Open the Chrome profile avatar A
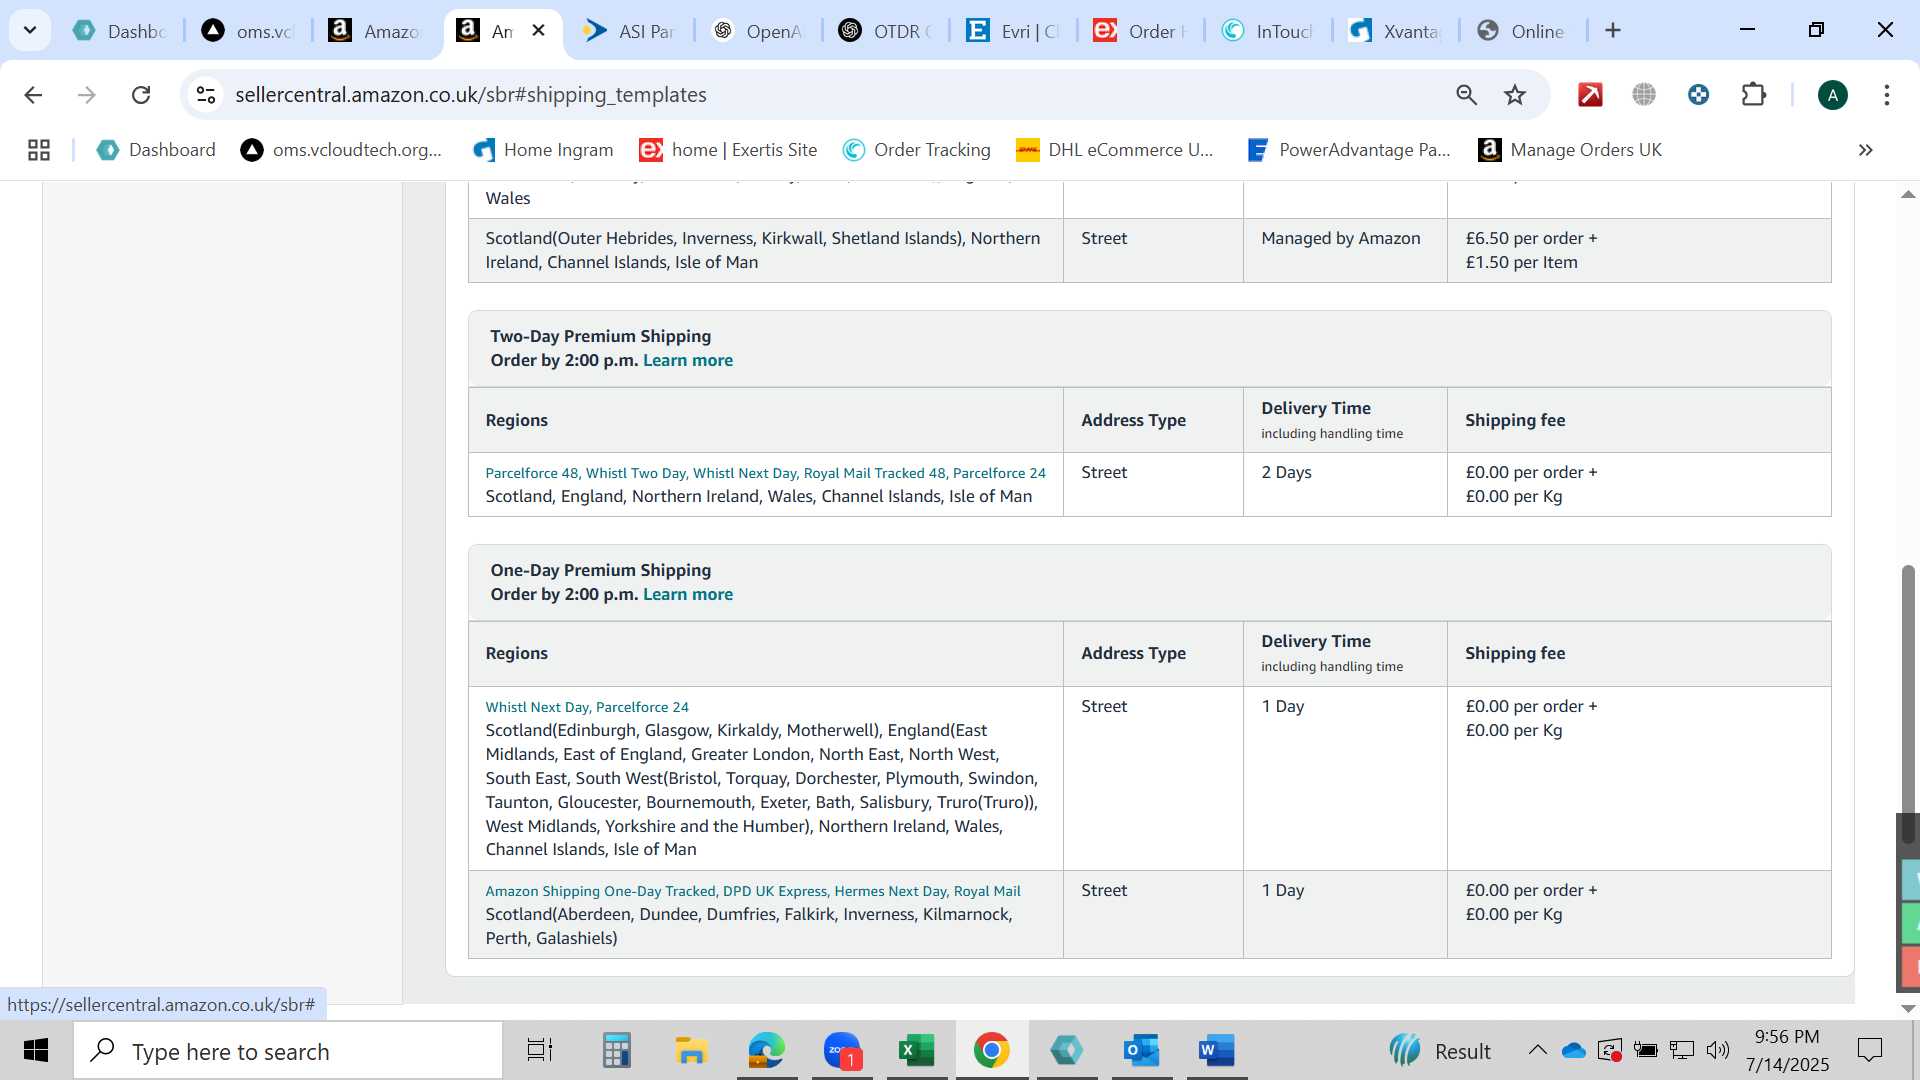The image size is (1920, 1080). click(x=1832, y=95)
